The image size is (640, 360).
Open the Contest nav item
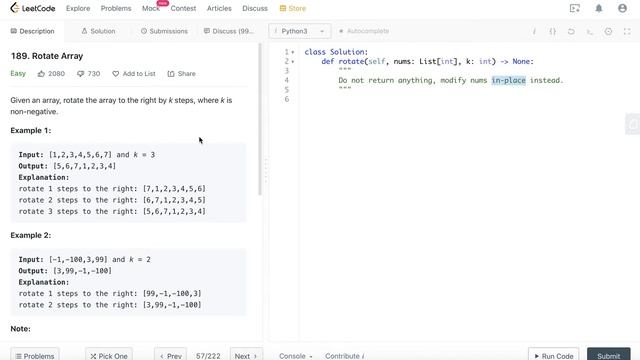click(183, 8)
